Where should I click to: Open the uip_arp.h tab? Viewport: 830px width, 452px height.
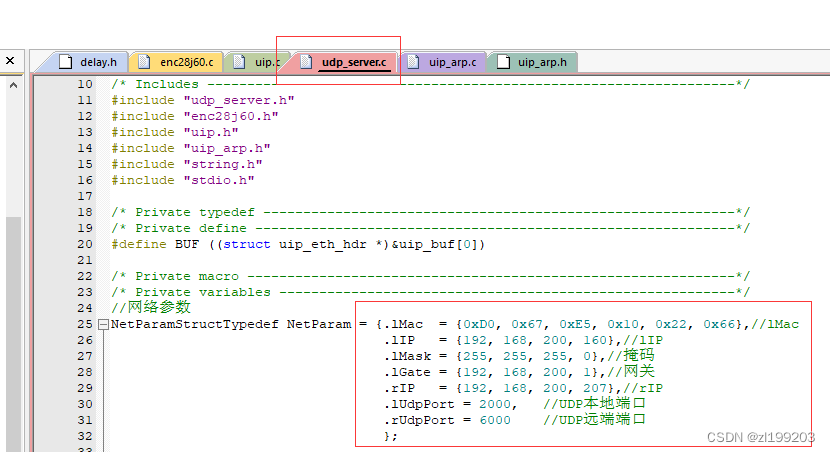[533, 62]
